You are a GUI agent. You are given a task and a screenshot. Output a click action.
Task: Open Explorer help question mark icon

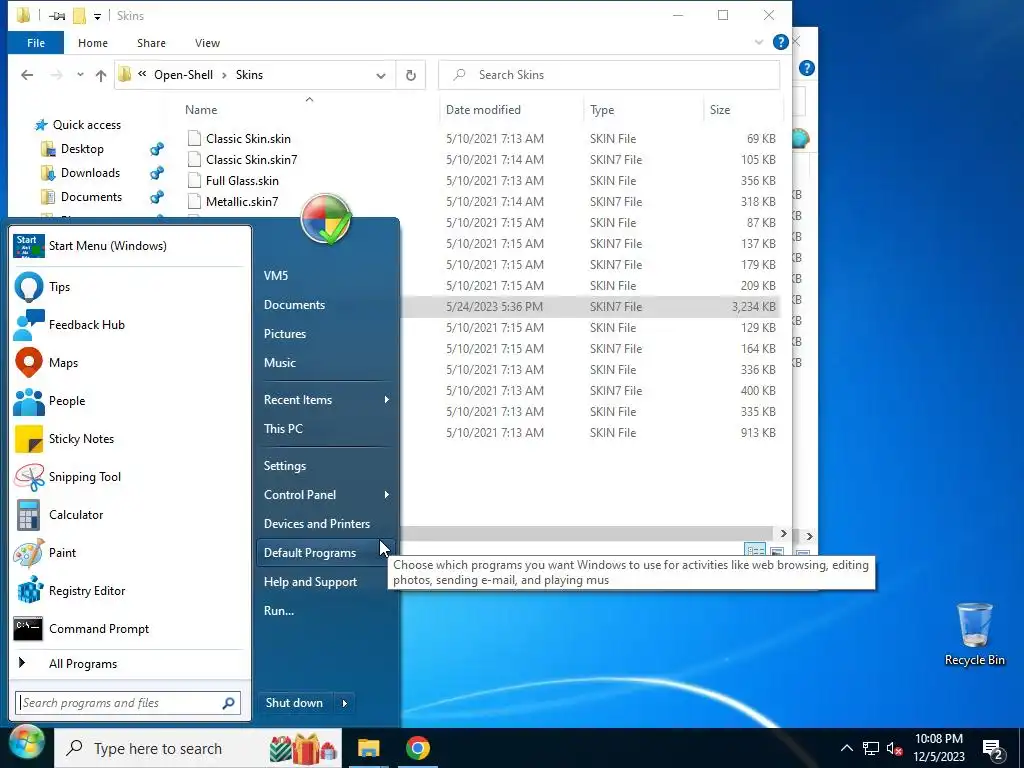click(x=780, y=42)
